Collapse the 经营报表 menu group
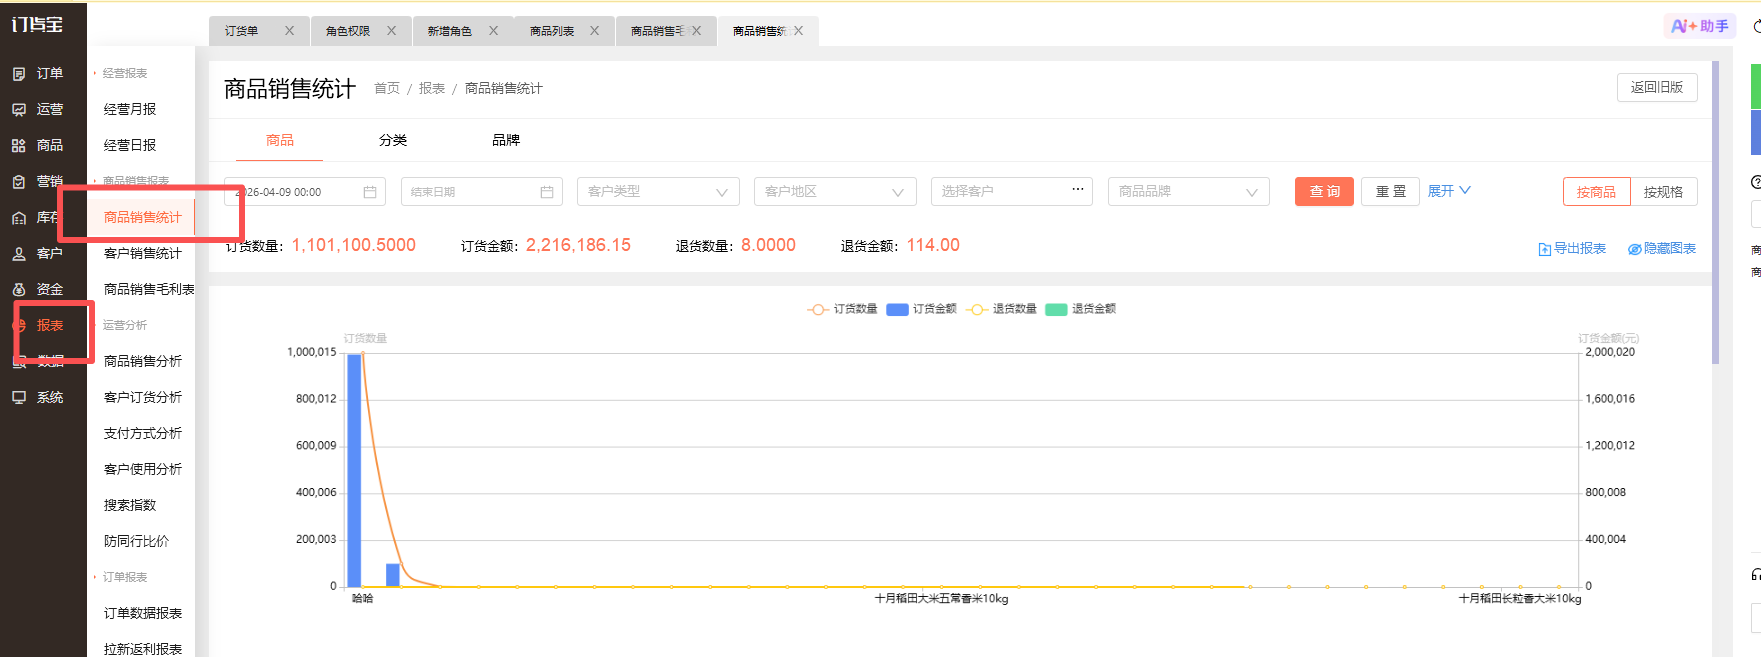1761x657 pixels. click(124, 73)
